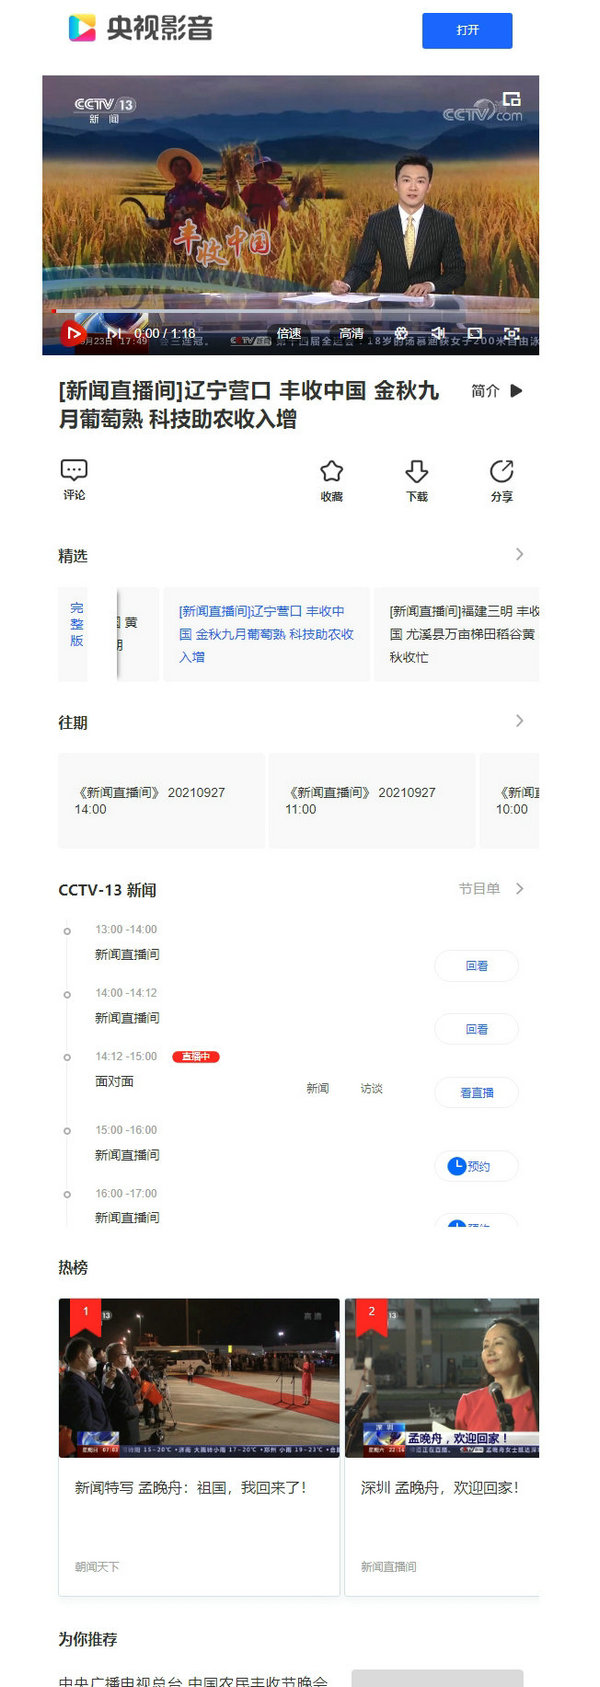600x1687 pixels.
Task: Click the main video title text
Action: [x=248, y=405]
